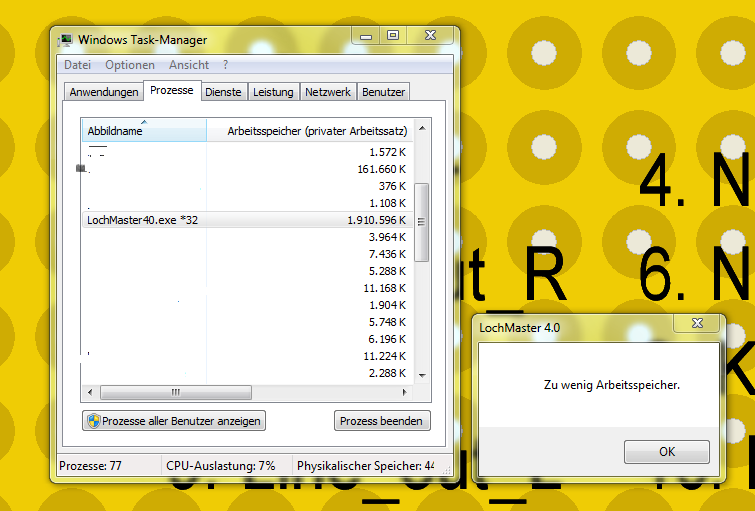755x511 pixels.
Task: Go to the Netzwerk tab
Action: pyautogui.click(x=327, y=92)
